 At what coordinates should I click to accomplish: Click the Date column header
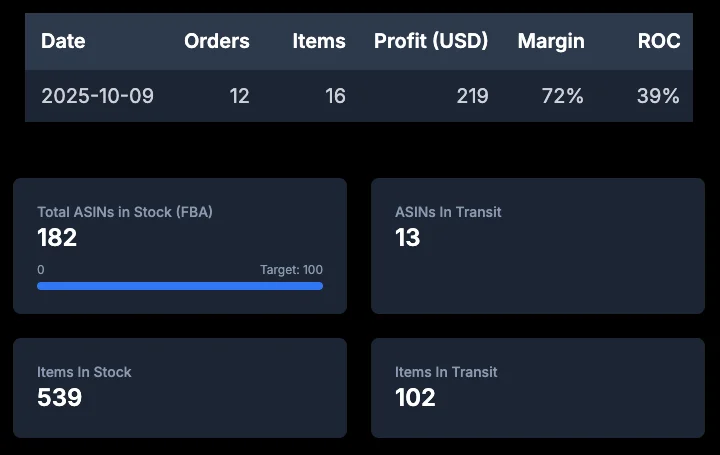(63, 41)
